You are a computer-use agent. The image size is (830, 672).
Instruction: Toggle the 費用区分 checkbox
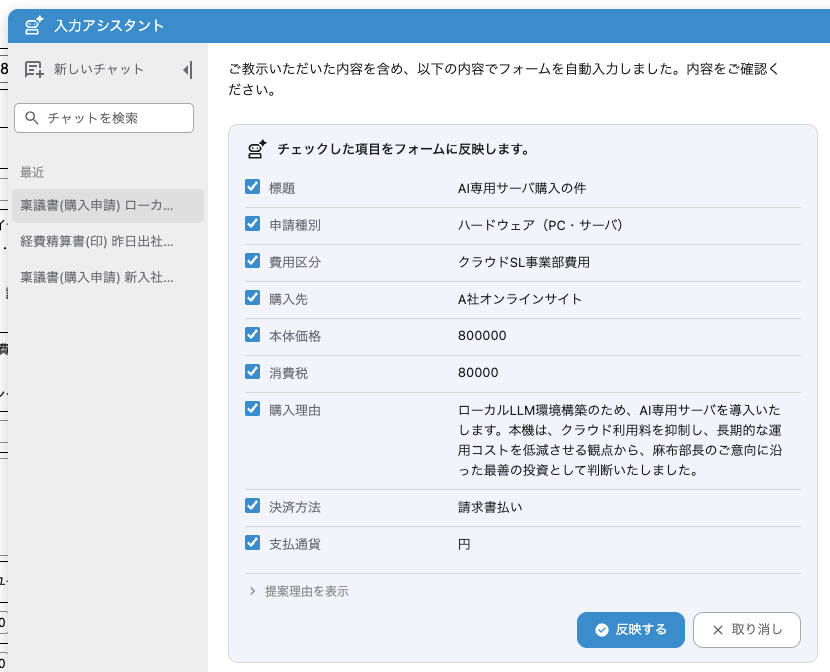click(252, 261)
